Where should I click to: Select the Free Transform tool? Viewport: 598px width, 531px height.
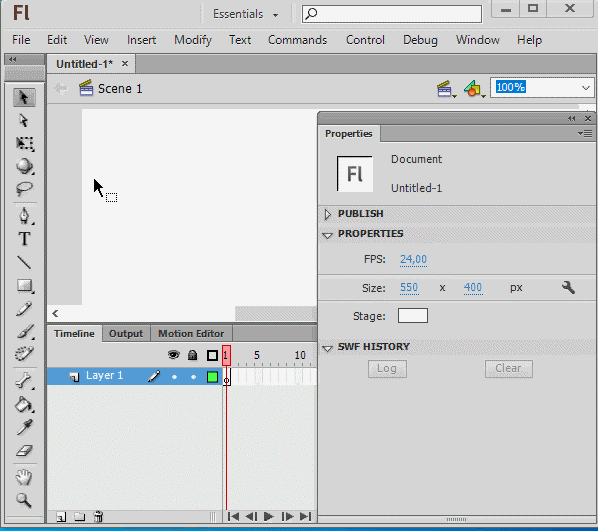point(25,143)
